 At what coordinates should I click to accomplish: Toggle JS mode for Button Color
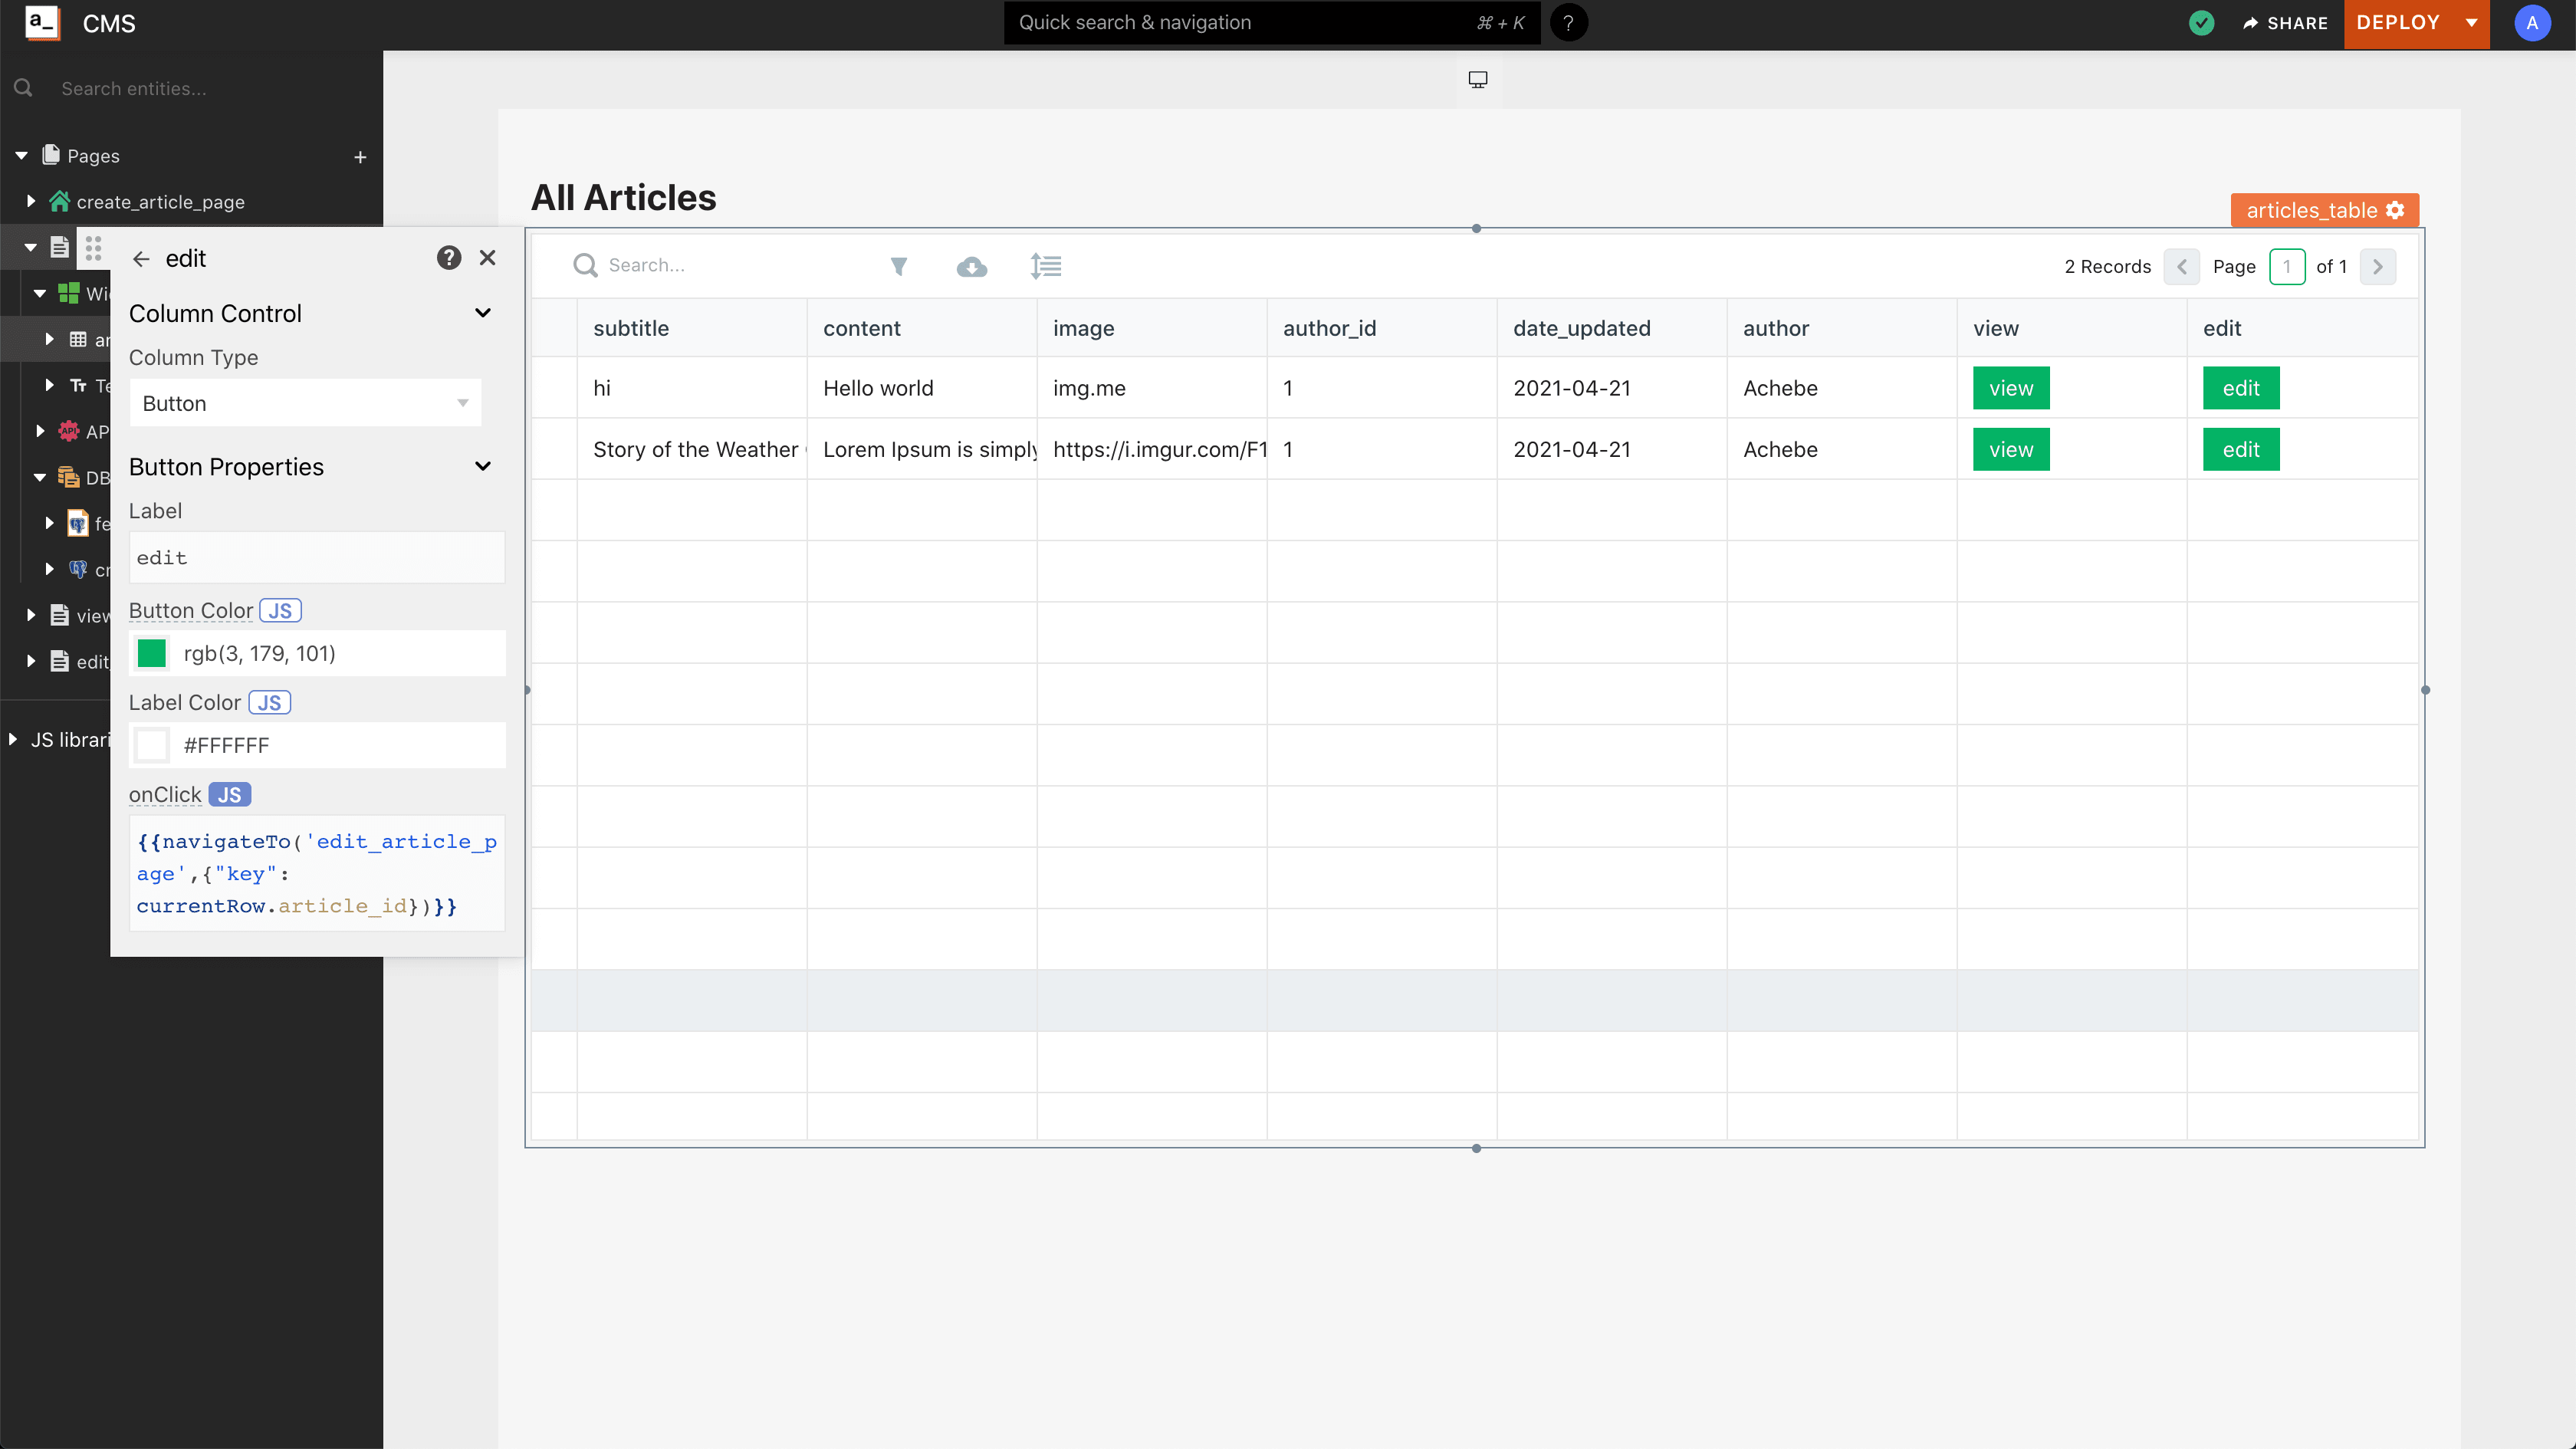click(281, 611)
